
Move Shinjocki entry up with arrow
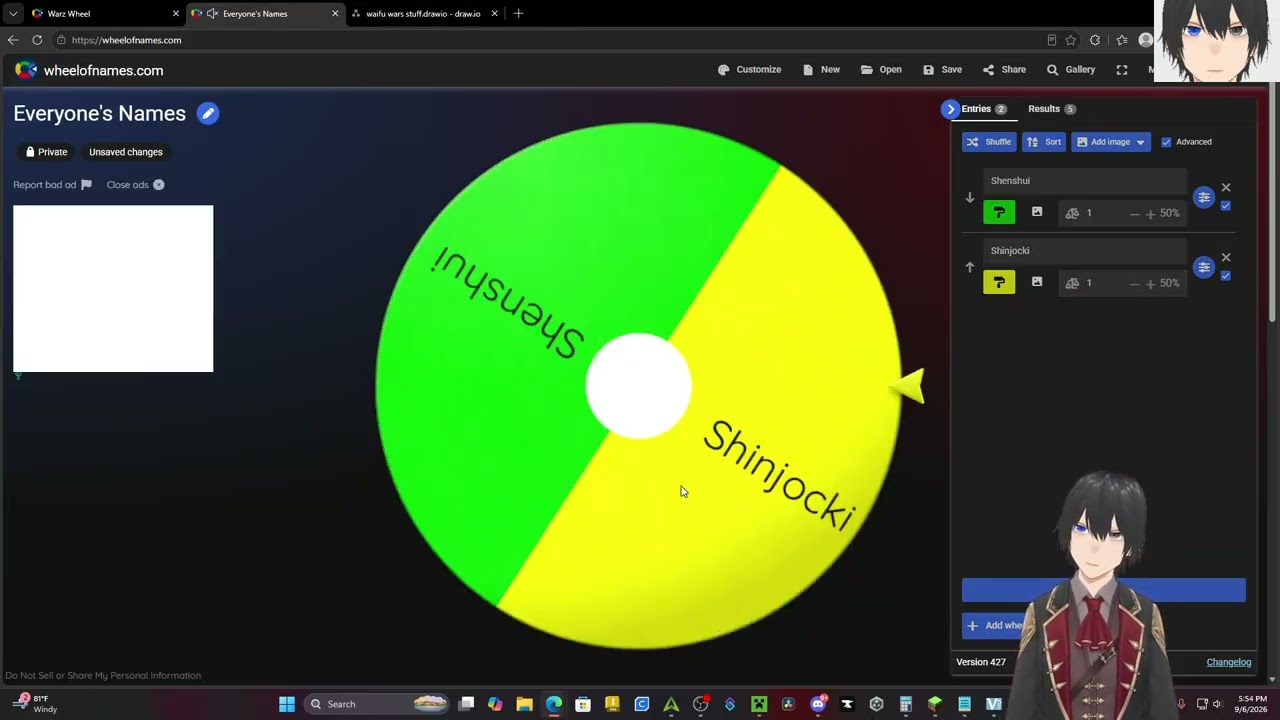[969, 267]
